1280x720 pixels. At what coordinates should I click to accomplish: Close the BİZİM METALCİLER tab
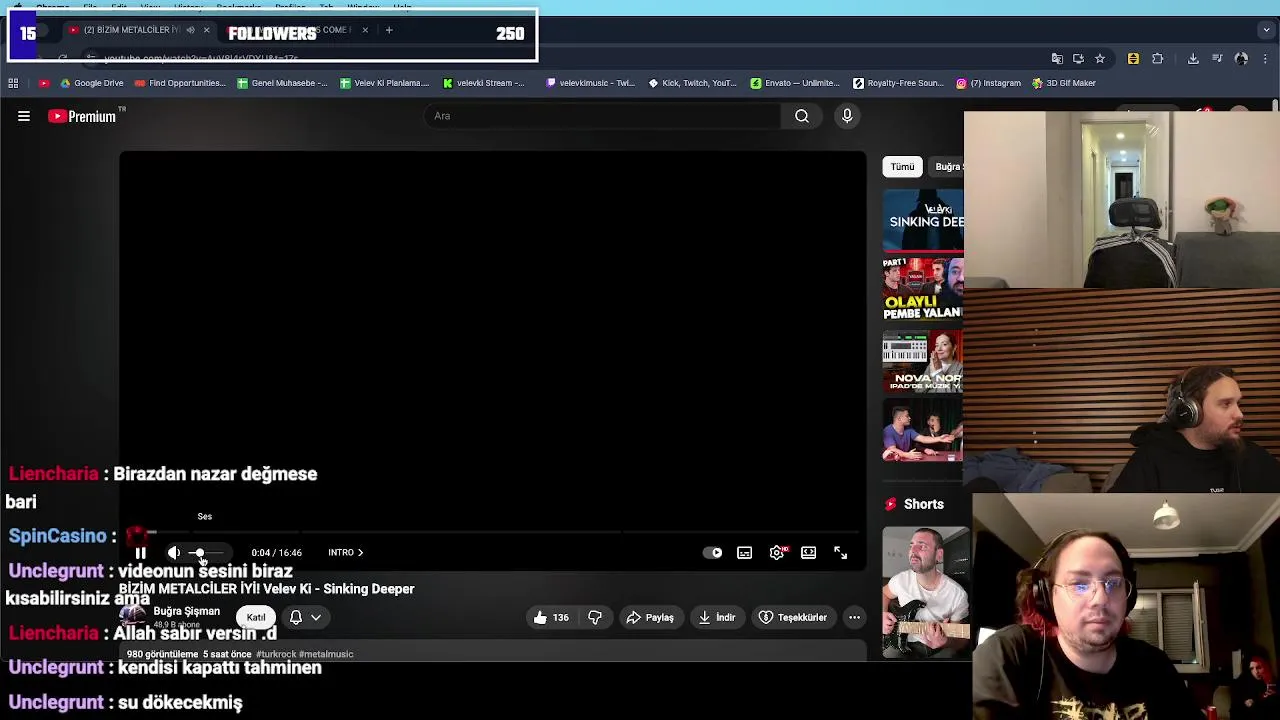206,30
